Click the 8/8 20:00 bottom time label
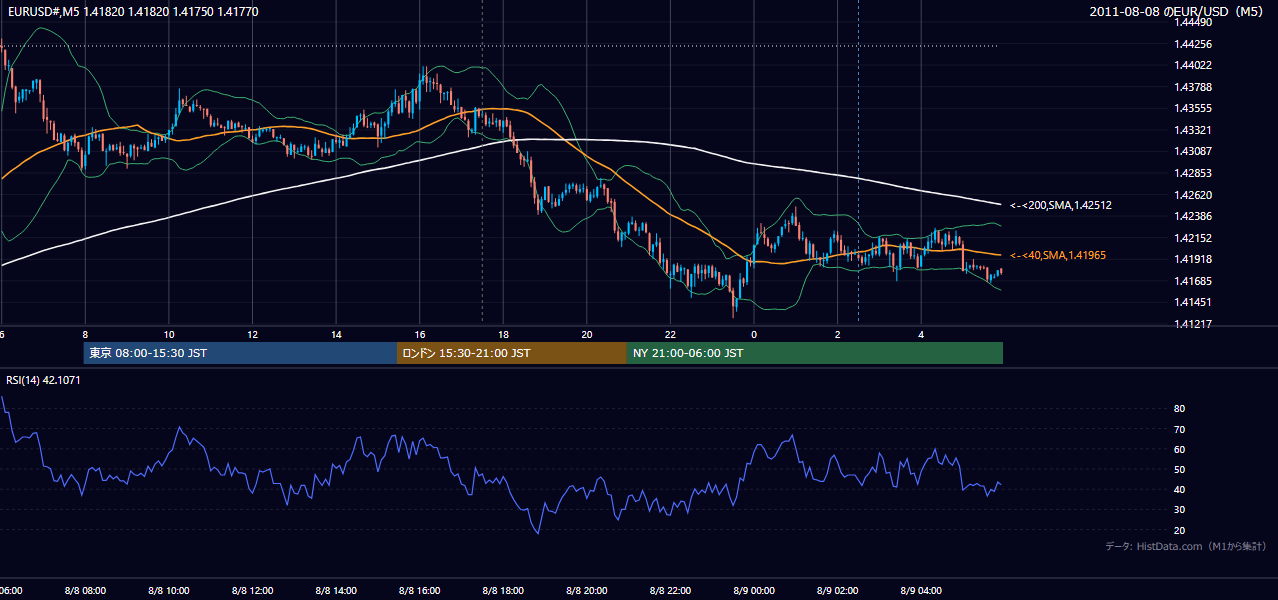The height and width of the screenshot is (600, 1278). [587, 591]
